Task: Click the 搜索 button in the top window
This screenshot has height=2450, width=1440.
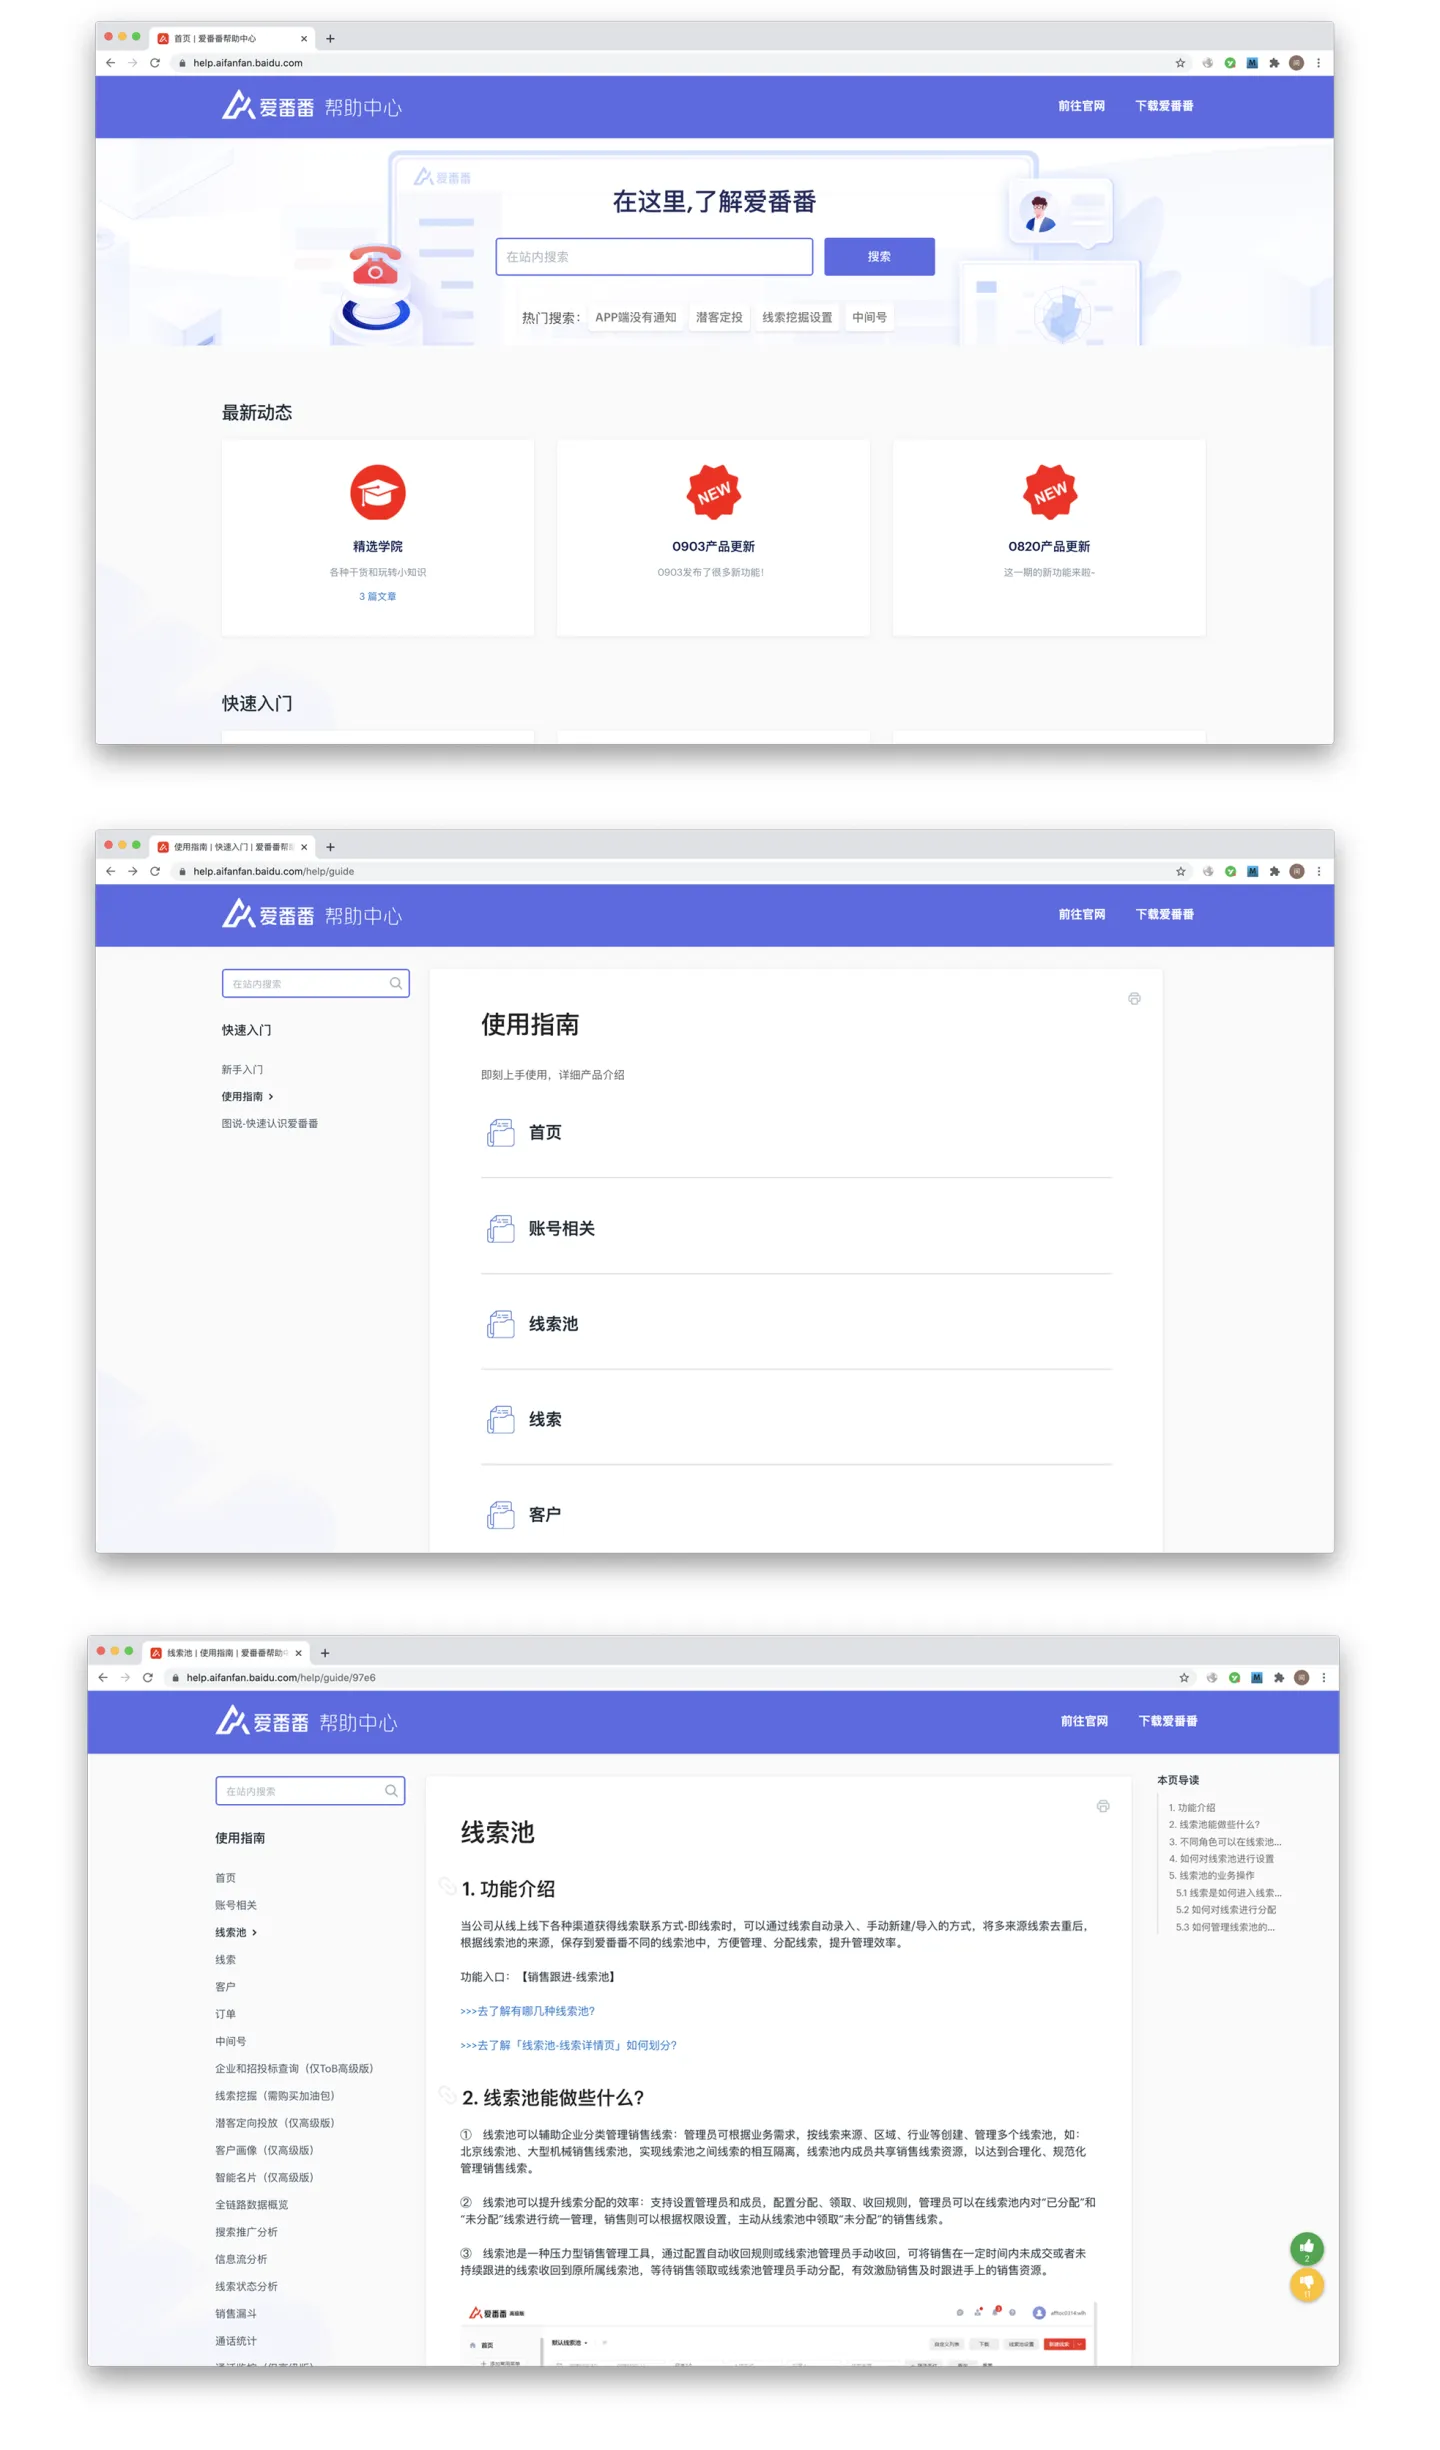Action: click(879, 257)
